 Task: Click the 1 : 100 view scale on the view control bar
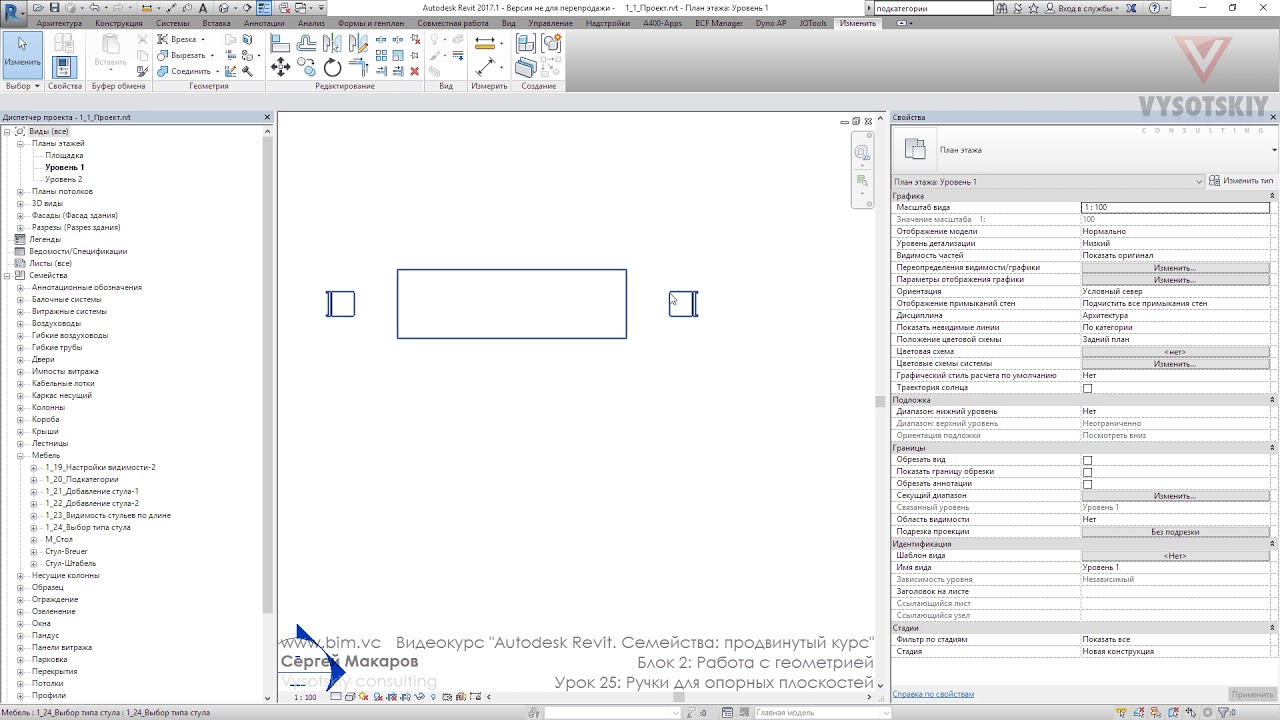tap(305, 697)
